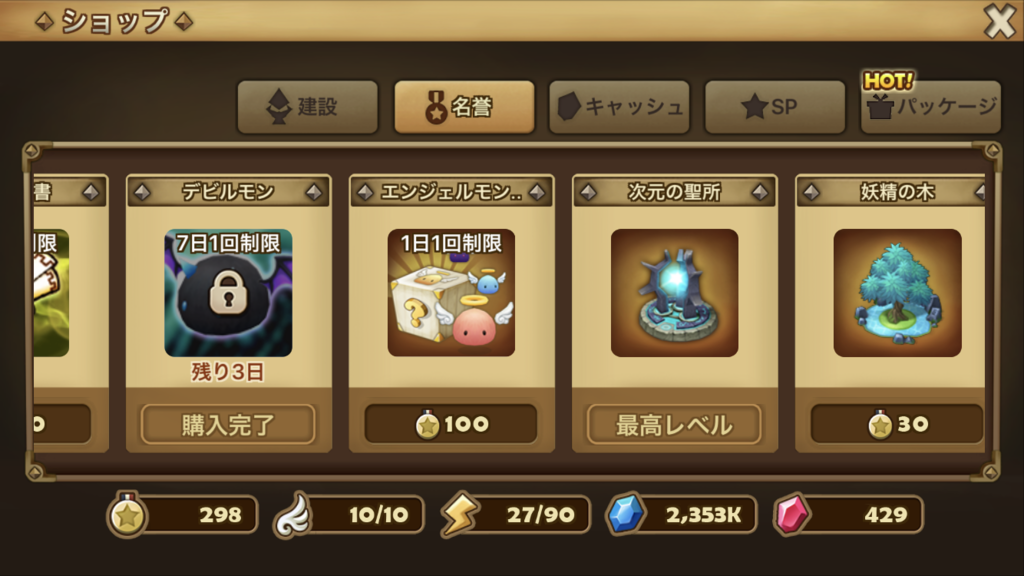Viewport: 1024px width, 576px height.
Task: Click the 購入完了 button under デビルモン
Action: tap(228, 424)
